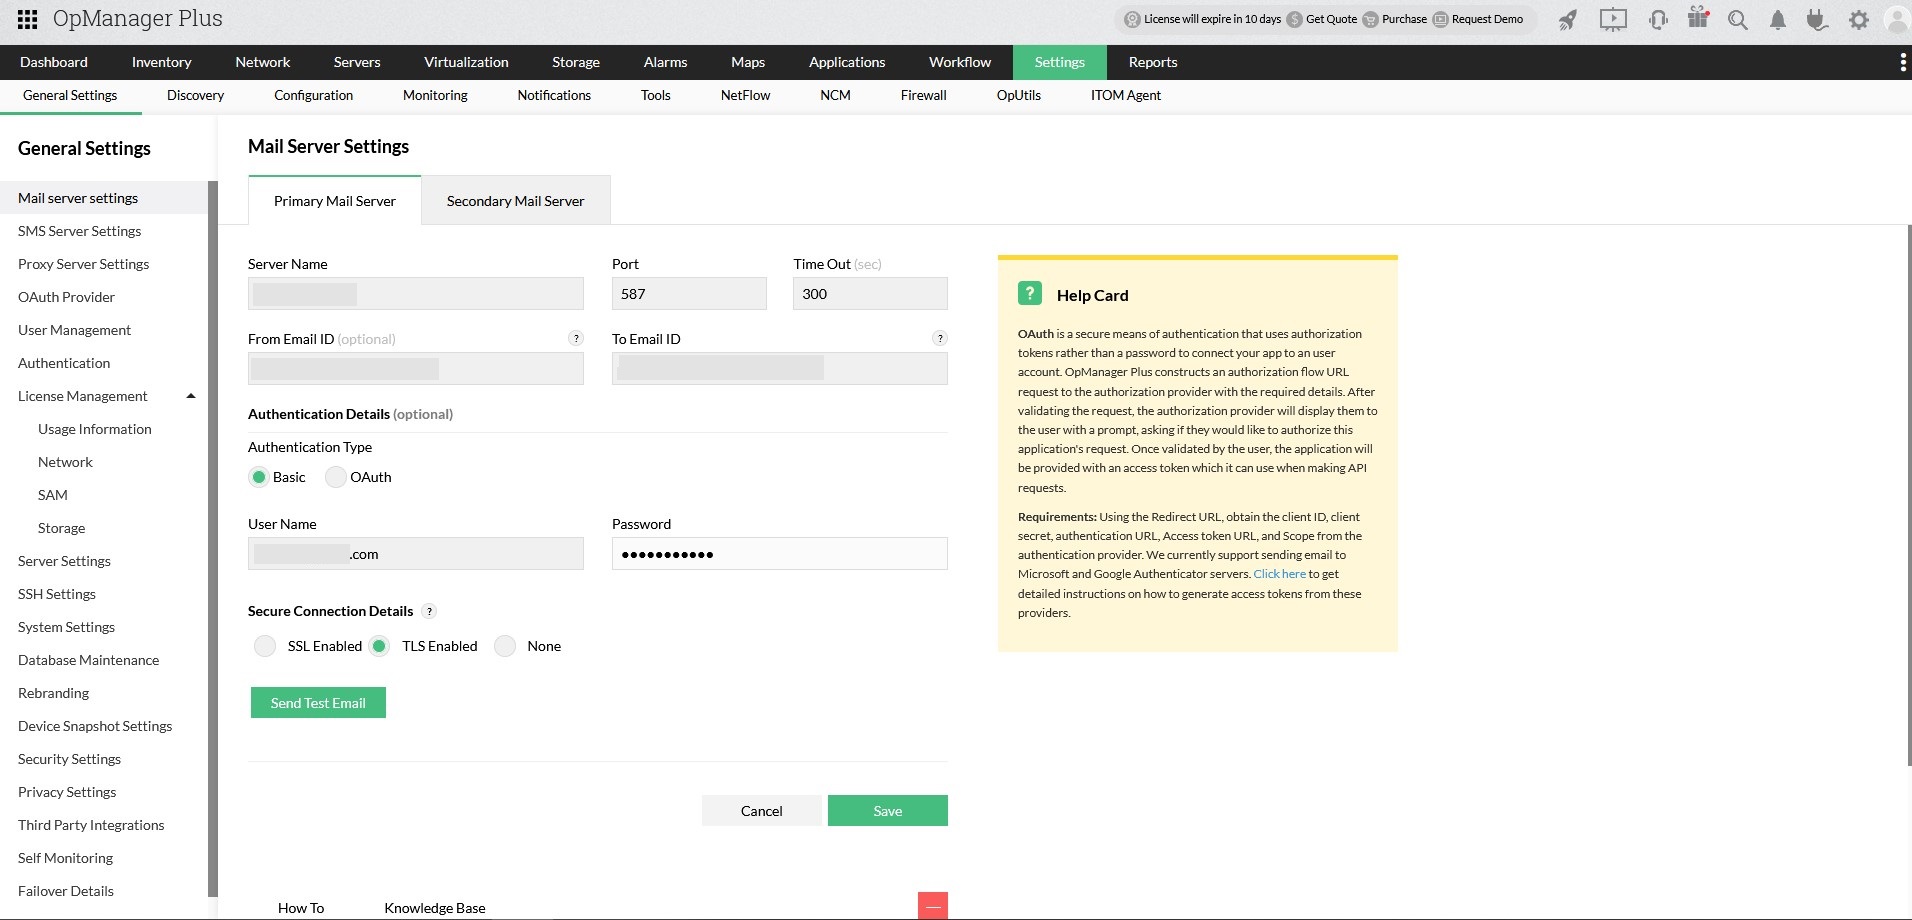
Task: Focus the Server Name input field
Action: click(416, 294)
